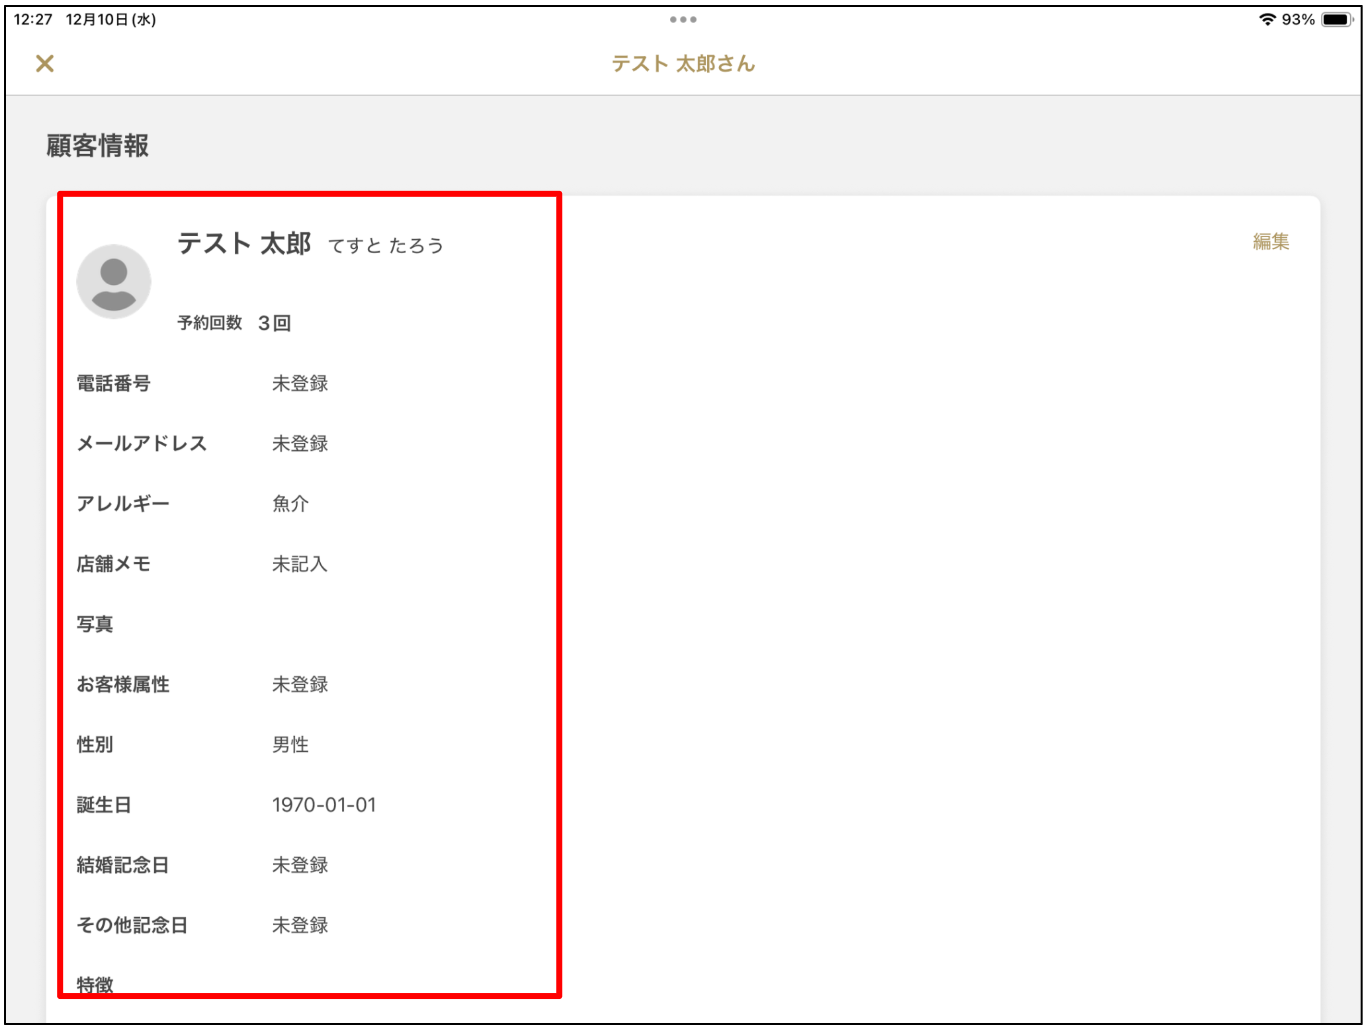Click the 特徴 label at the bottom
1368x1030 pixels.
[95, 984]
